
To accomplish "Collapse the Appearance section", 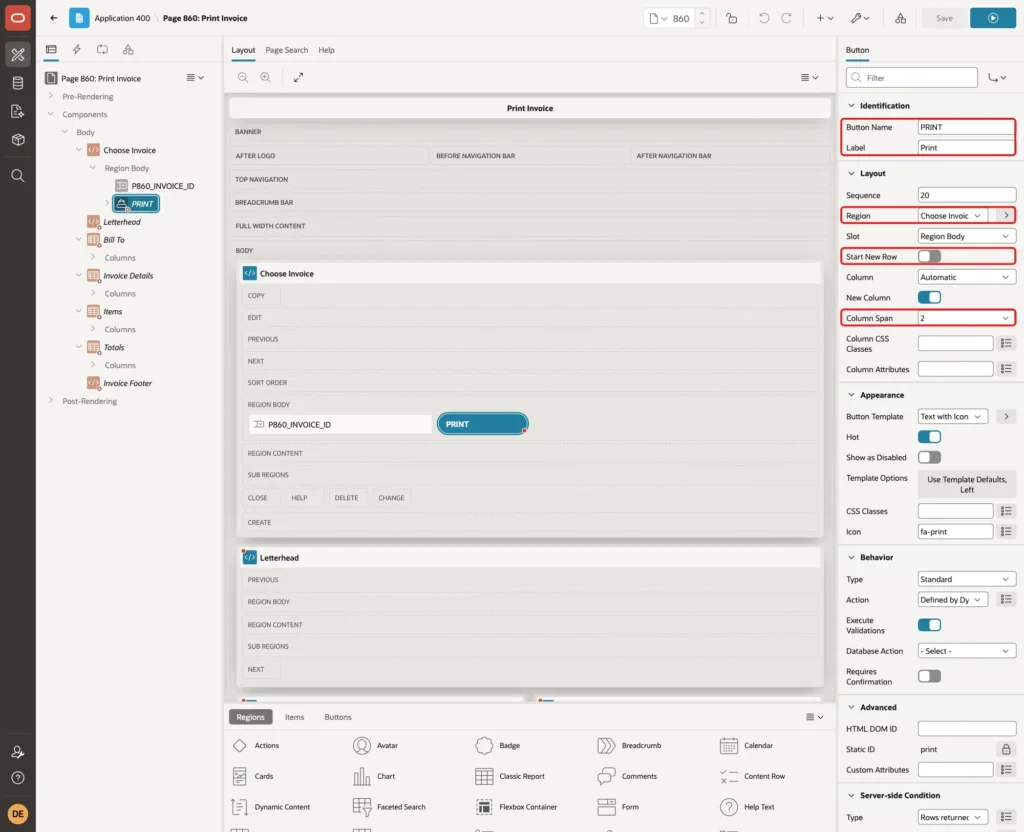I will 851,395.
